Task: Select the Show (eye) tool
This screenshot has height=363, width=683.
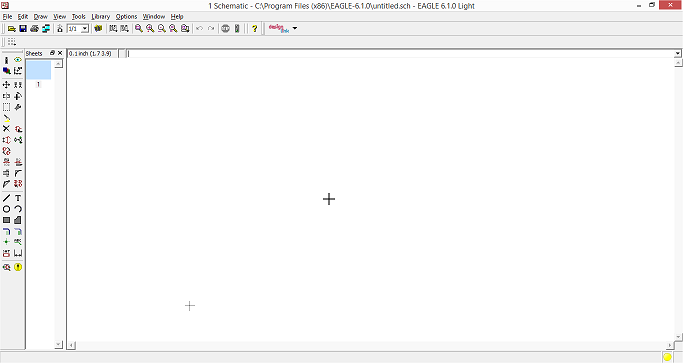Action: point(18,60)
